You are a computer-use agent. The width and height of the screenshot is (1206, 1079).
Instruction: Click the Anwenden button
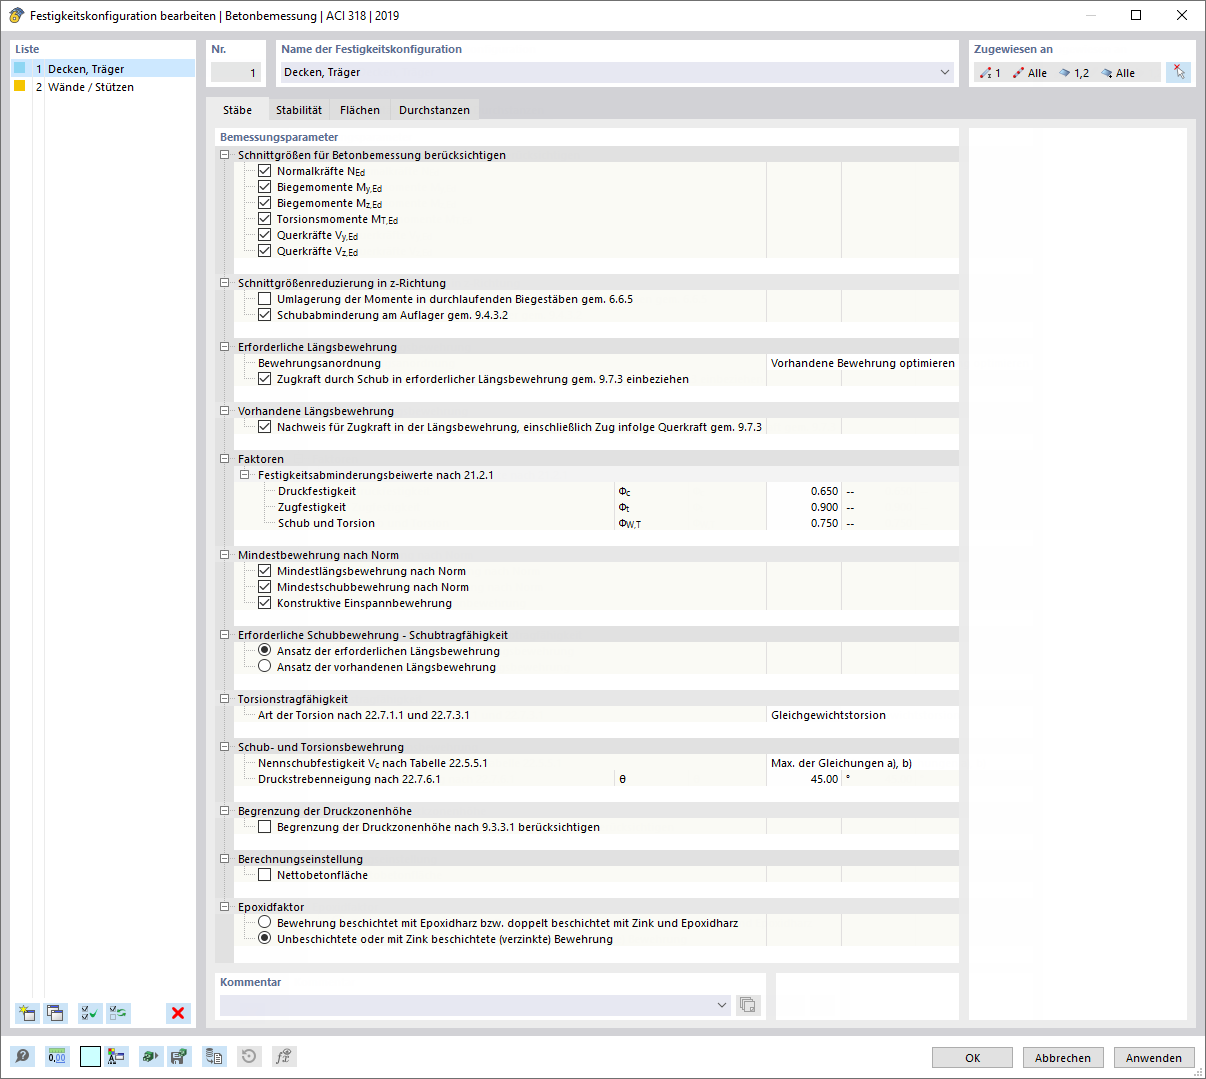tap(1154, 1058)
